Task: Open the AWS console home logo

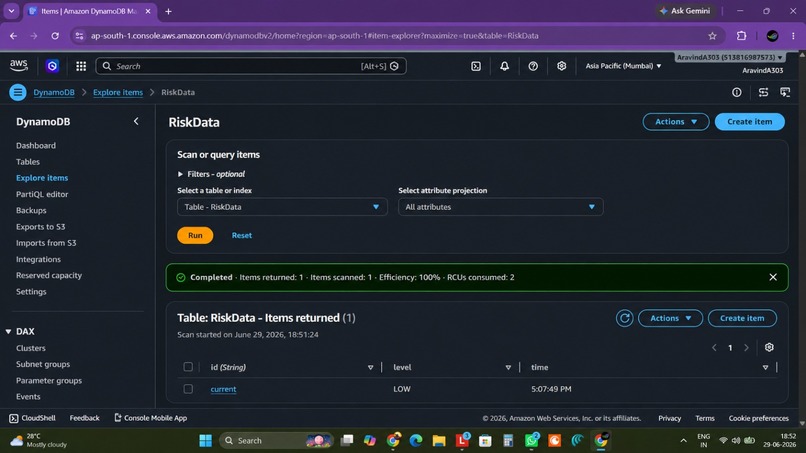Action: pos(19,65)
